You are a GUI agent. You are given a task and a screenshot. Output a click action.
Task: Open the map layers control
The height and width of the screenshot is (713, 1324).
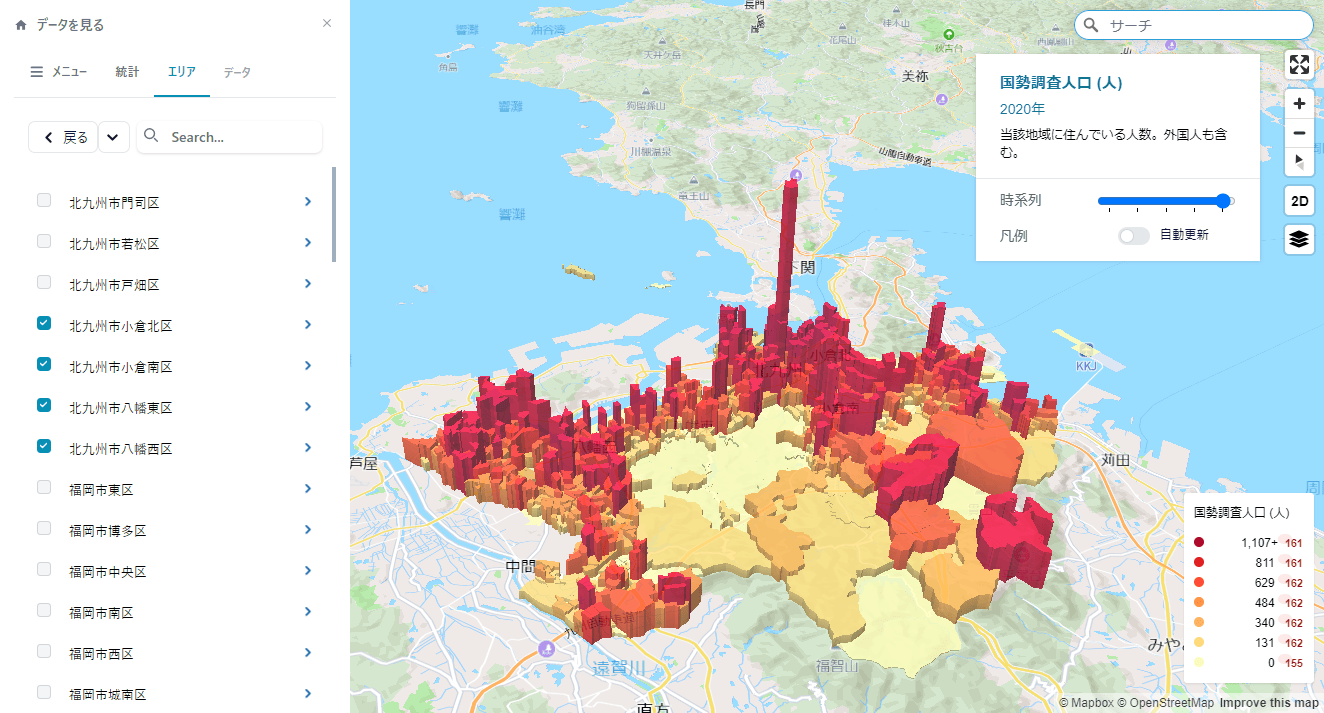point(1299,239)
